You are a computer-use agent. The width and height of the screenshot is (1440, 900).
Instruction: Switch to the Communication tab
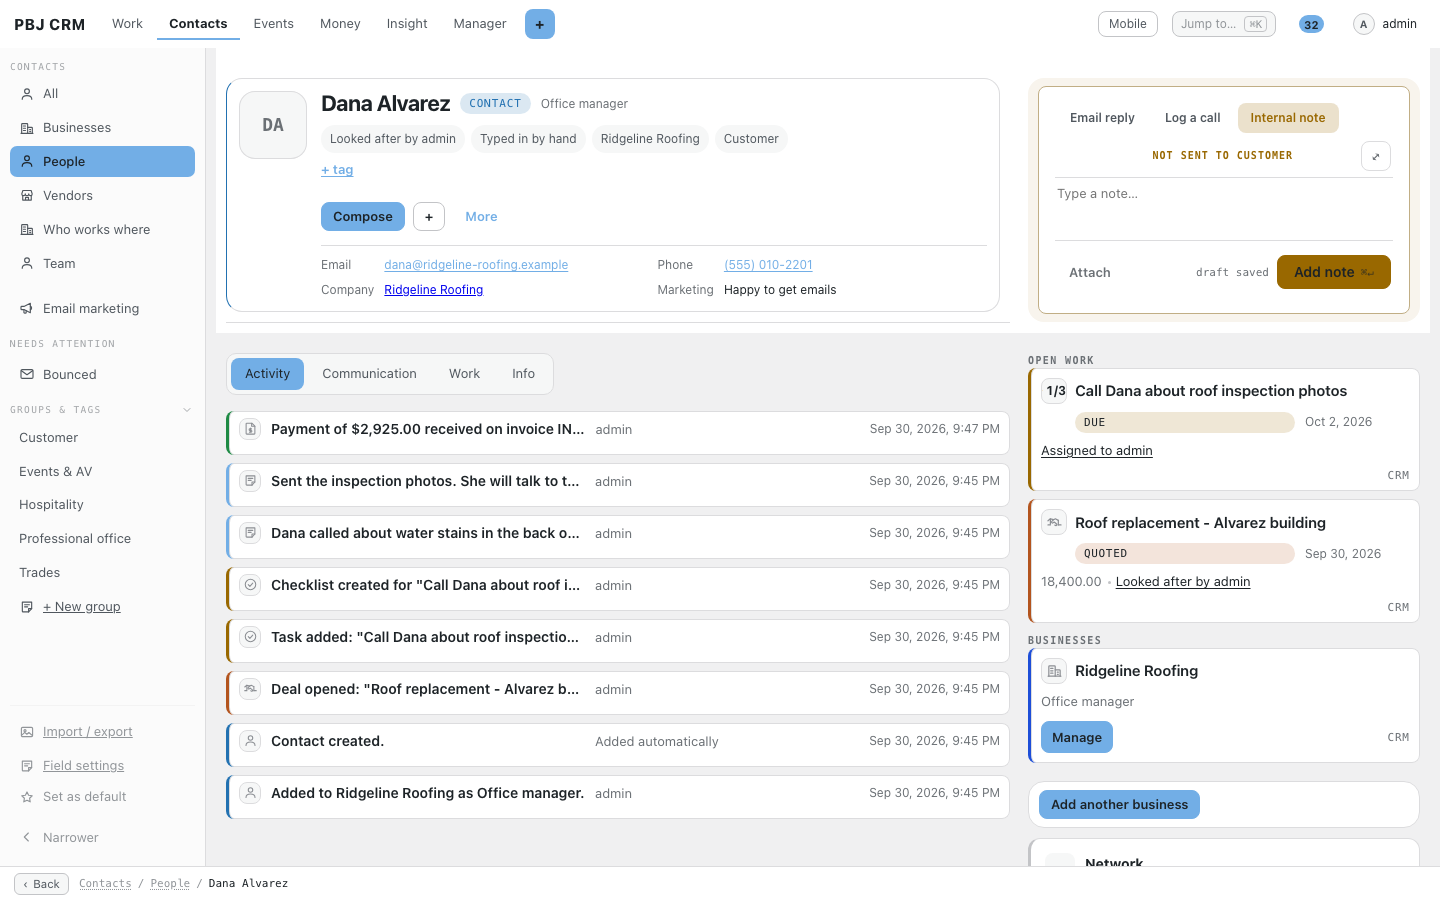pyautogui.click(x=369, y=374)
